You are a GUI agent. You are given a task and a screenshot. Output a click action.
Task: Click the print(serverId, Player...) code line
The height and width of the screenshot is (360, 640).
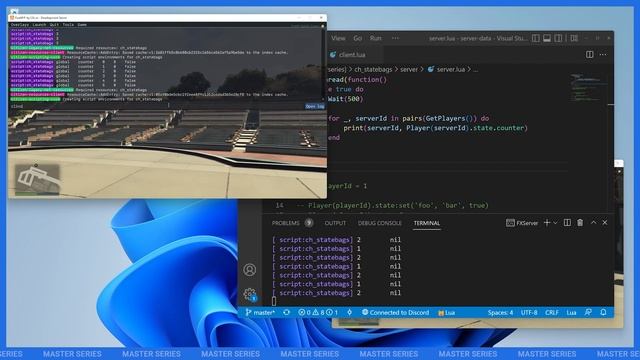coord(435,128)
